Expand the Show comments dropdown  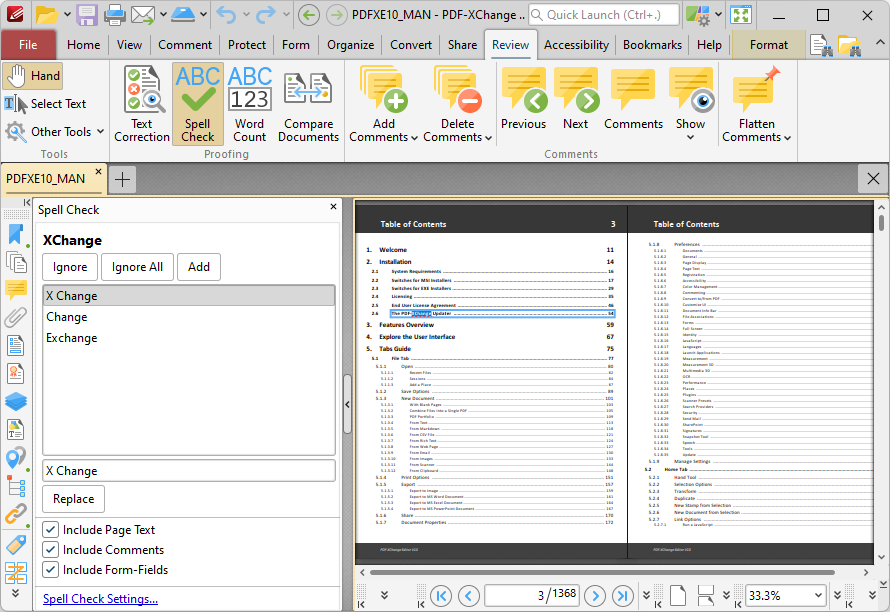tap(690, 137)
